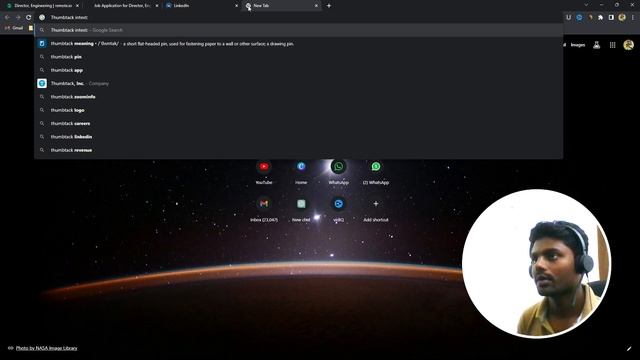Click the customize page pencil icon
The height and width of the screenshot is (360, 640).
(629, 349)
